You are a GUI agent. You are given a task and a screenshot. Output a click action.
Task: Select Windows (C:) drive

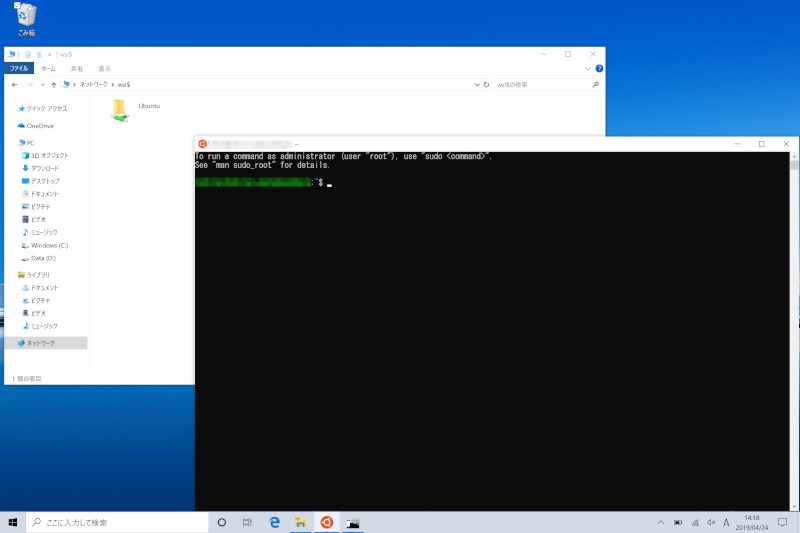49,245
